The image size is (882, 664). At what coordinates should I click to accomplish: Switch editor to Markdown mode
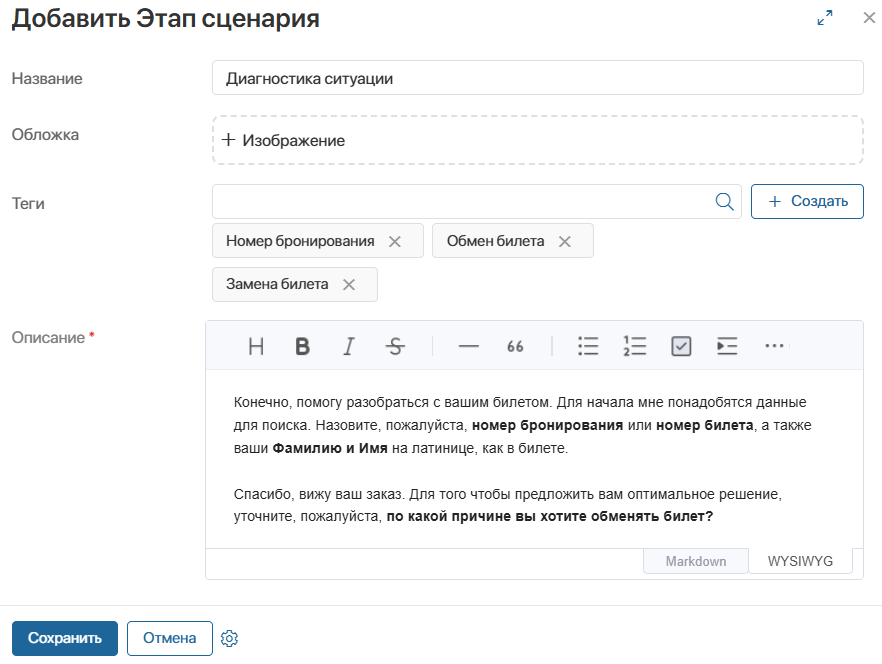(x=696, y=561)
